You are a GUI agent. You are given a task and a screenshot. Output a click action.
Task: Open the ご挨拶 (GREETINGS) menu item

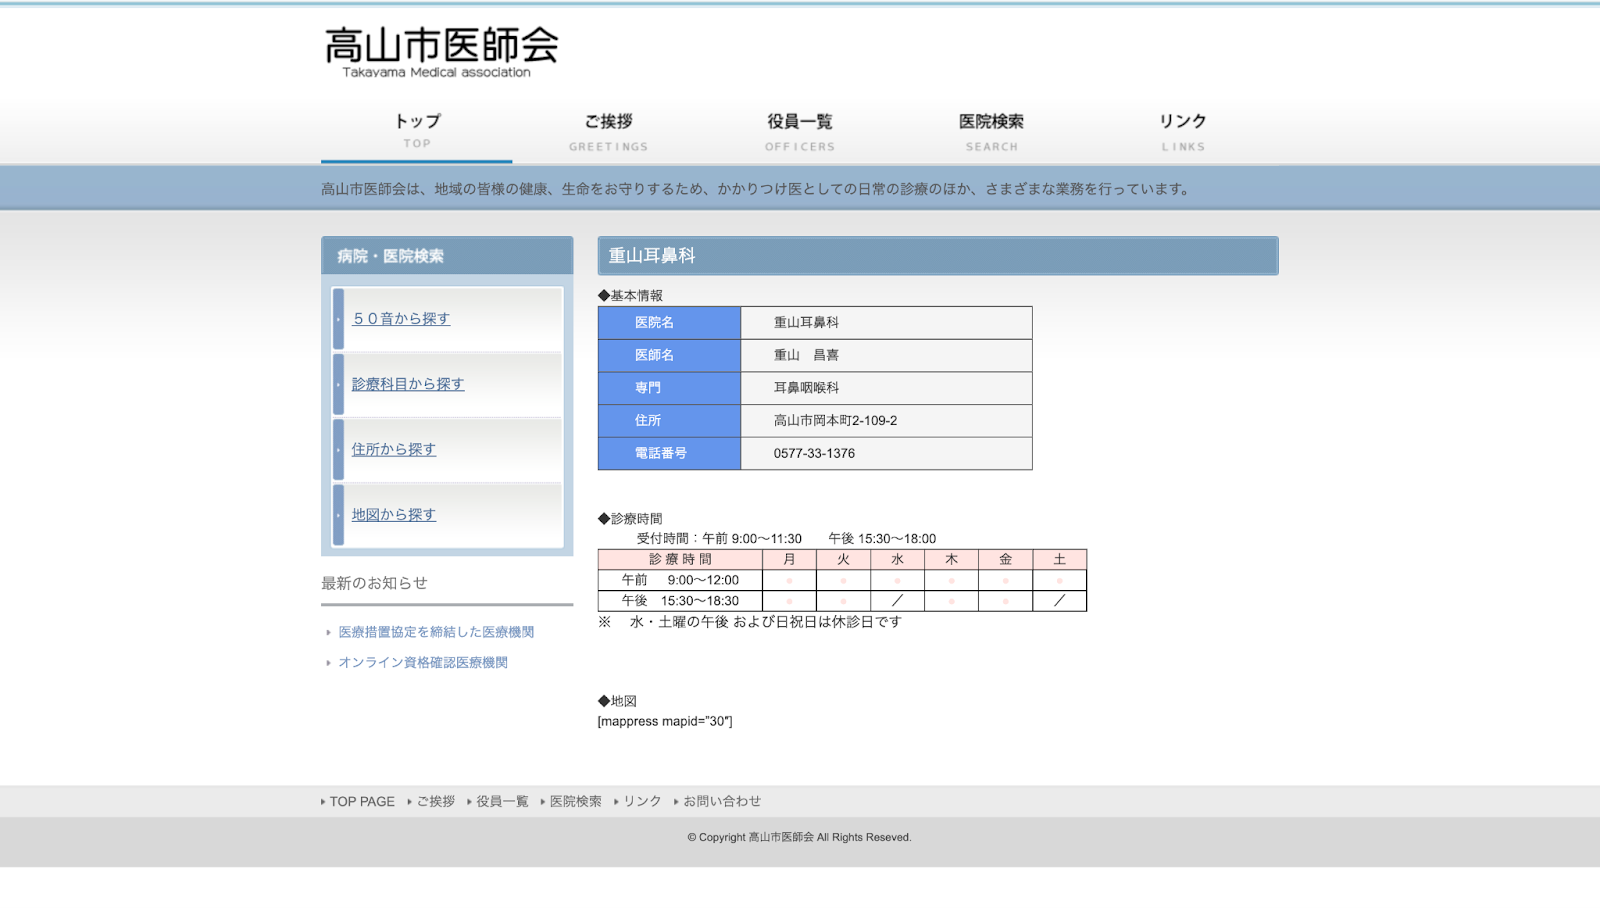coord(608,128)
